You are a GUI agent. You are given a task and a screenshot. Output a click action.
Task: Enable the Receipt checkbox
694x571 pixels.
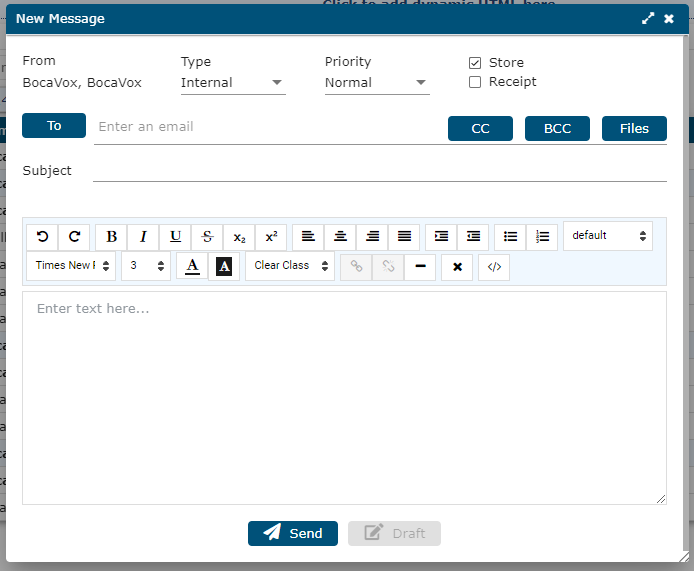(475, 82)
